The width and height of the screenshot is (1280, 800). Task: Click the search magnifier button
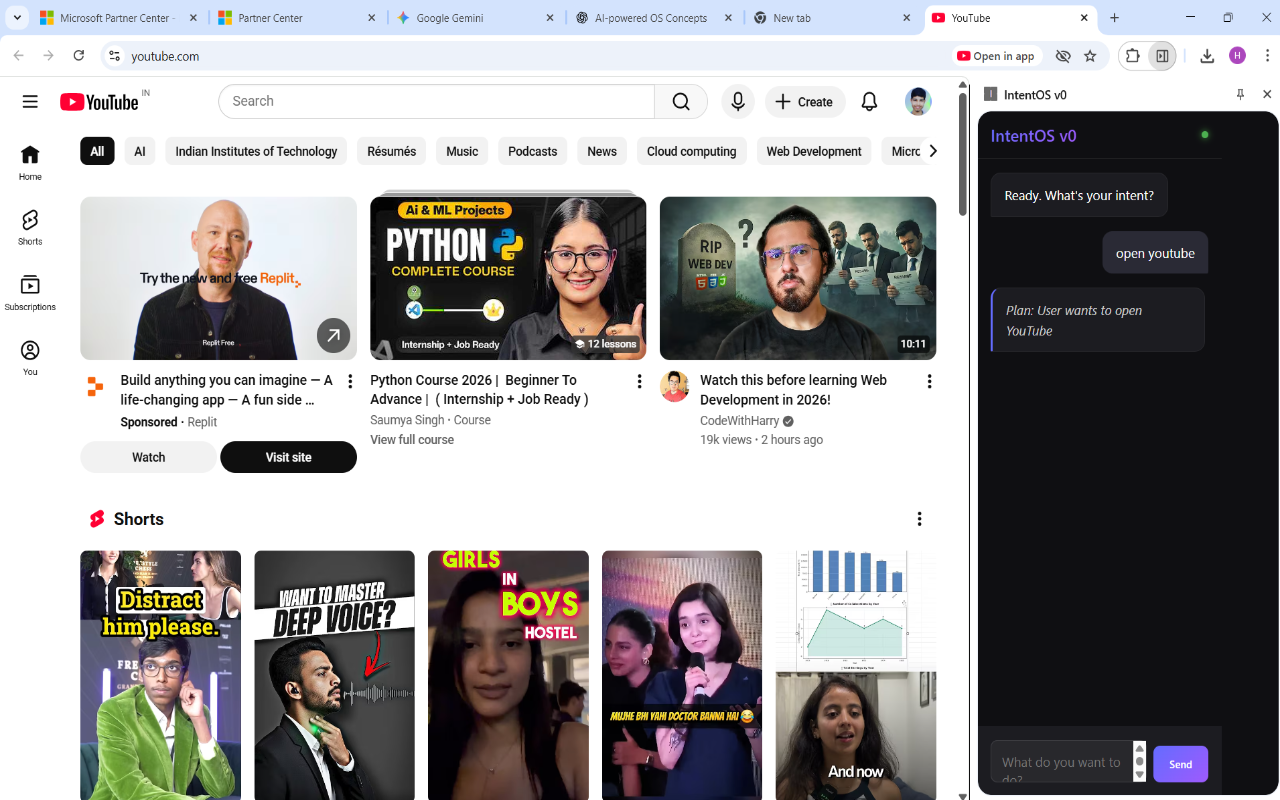tap(681, 101)
